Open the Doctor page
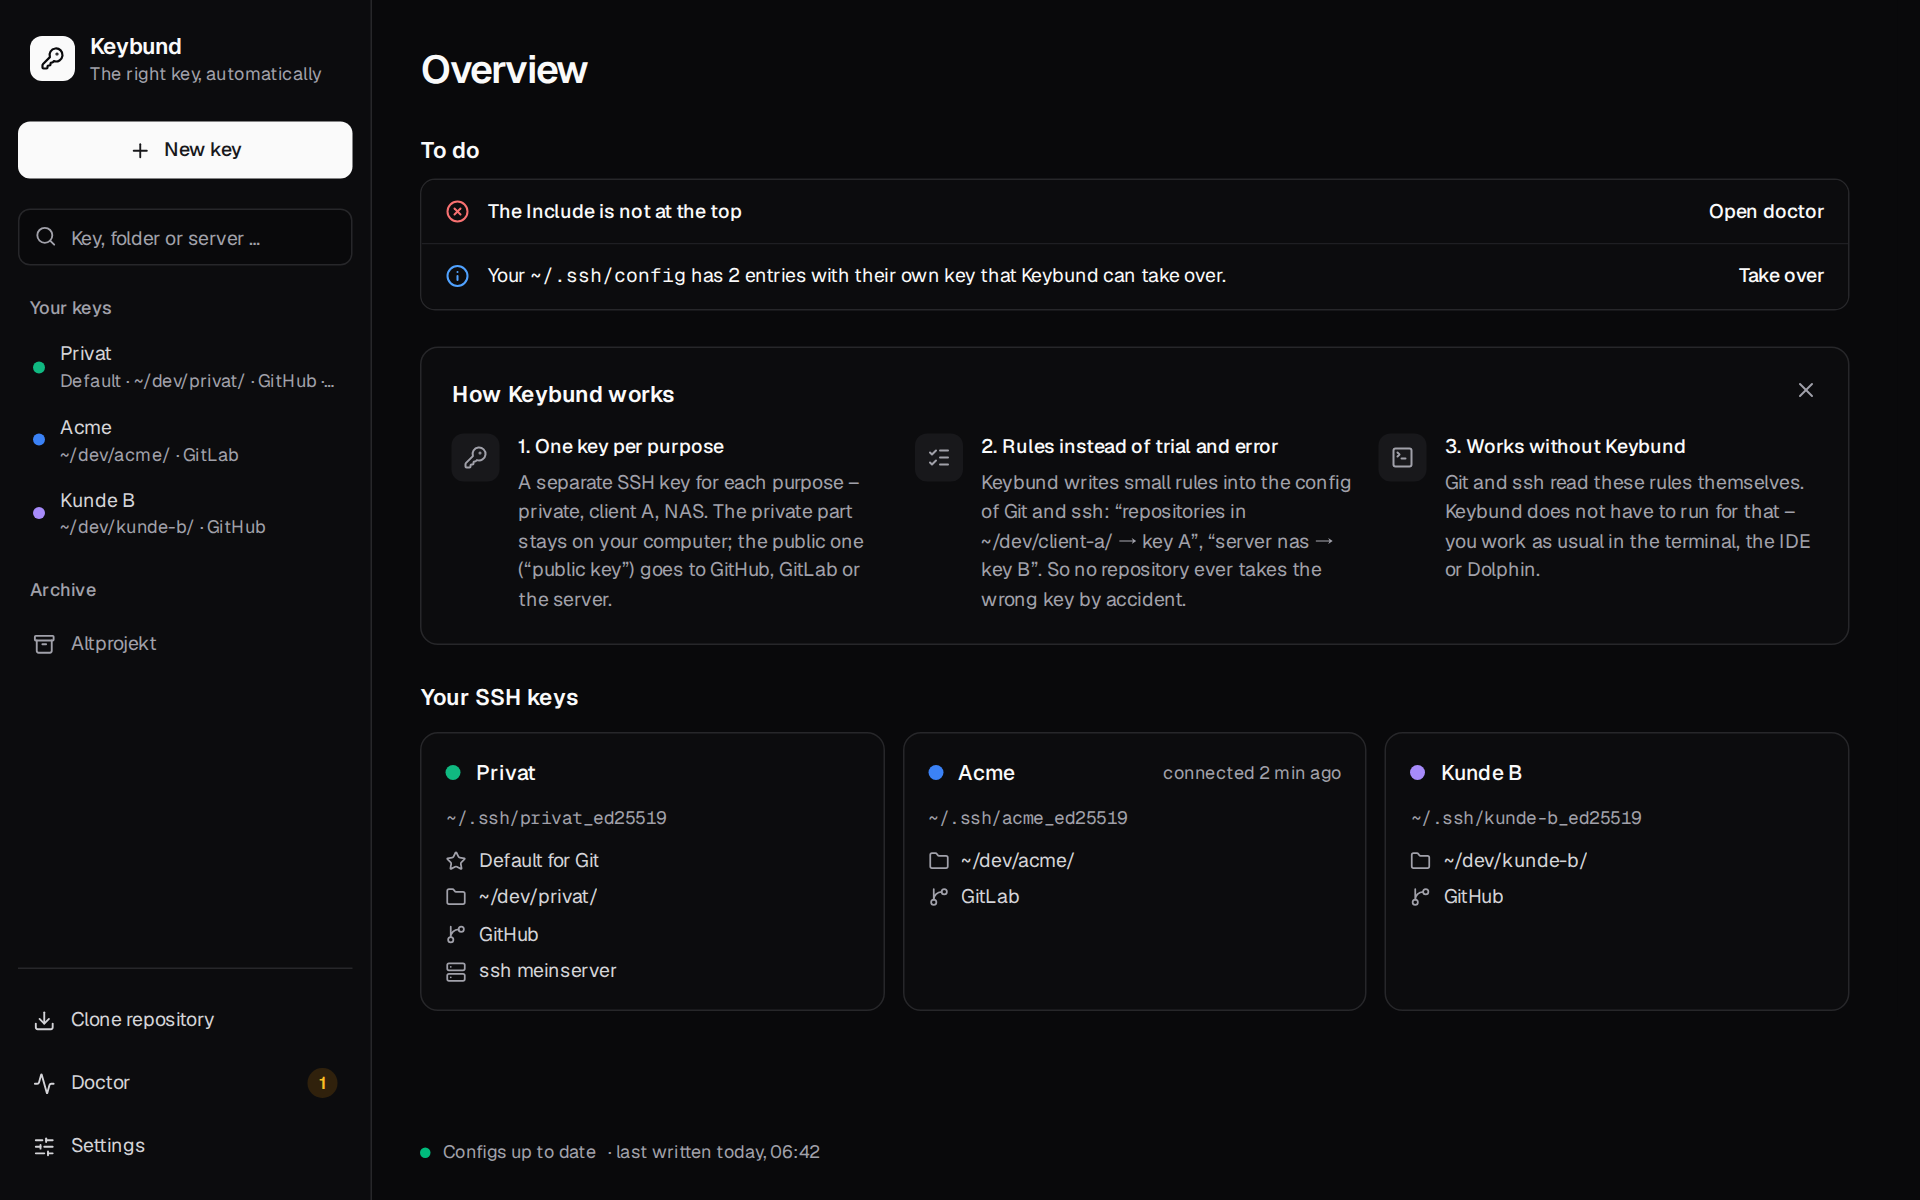 [185, 1083]
